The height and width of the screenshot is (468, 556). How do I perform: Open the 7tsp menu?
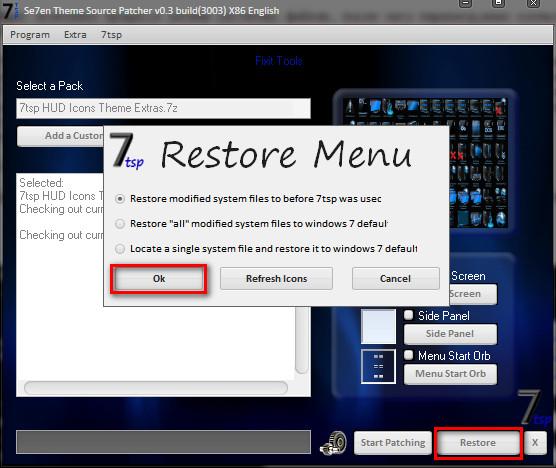coord(111,35)
